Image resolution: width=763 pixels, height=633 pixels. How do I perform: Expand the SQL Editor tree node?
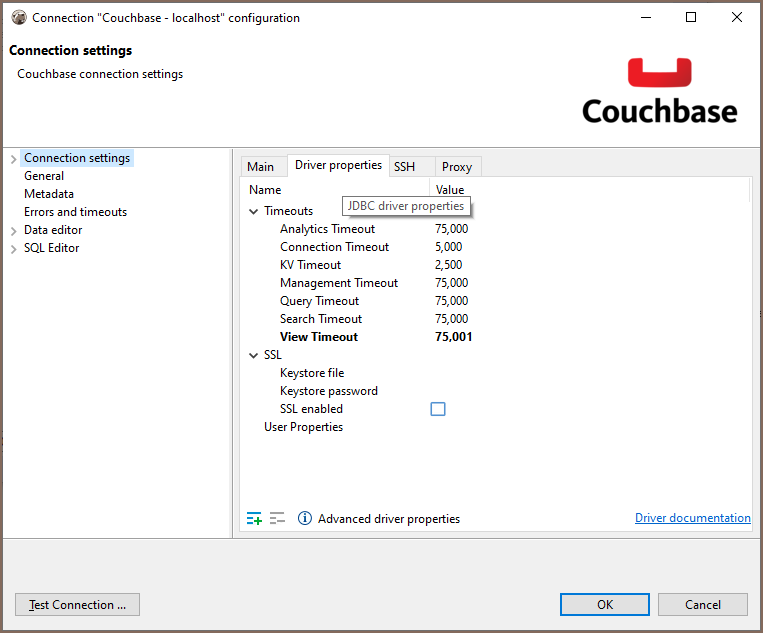(13, 249)
